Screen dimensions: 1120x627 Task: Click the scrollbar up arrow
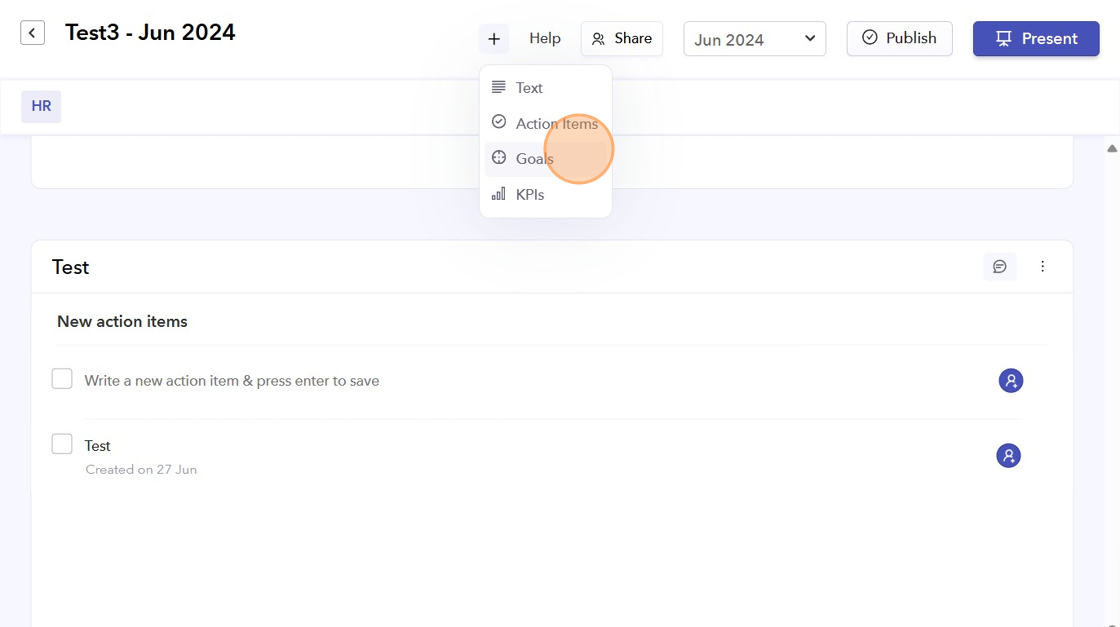(x=1112, y=149)
